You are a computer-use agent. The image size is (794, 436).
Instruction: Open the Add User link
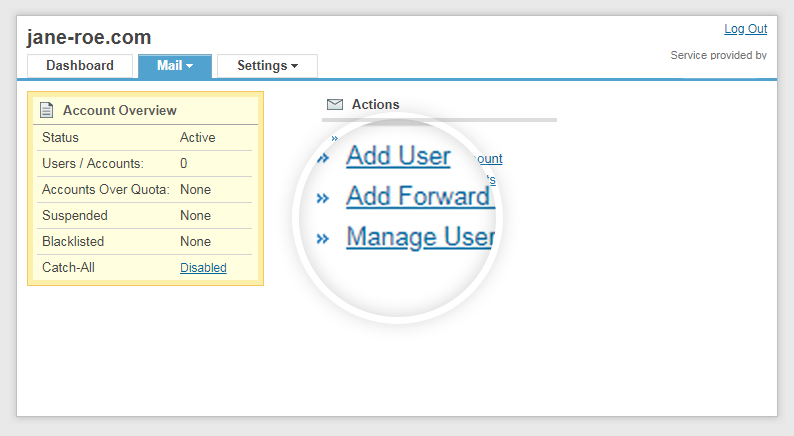(398, 156)
